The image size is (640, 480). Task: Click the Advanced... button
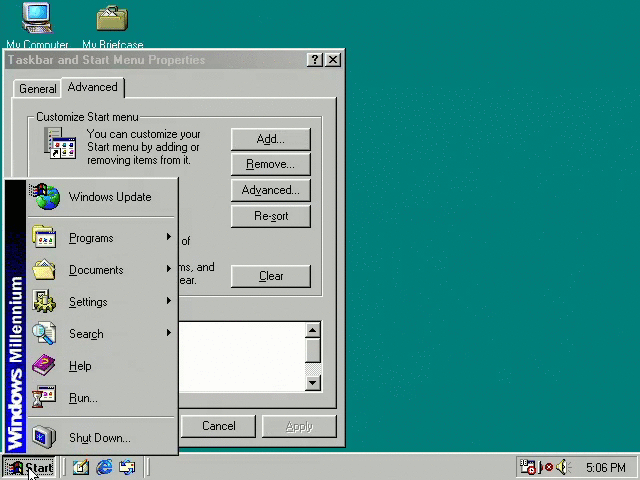pos(271,190)
